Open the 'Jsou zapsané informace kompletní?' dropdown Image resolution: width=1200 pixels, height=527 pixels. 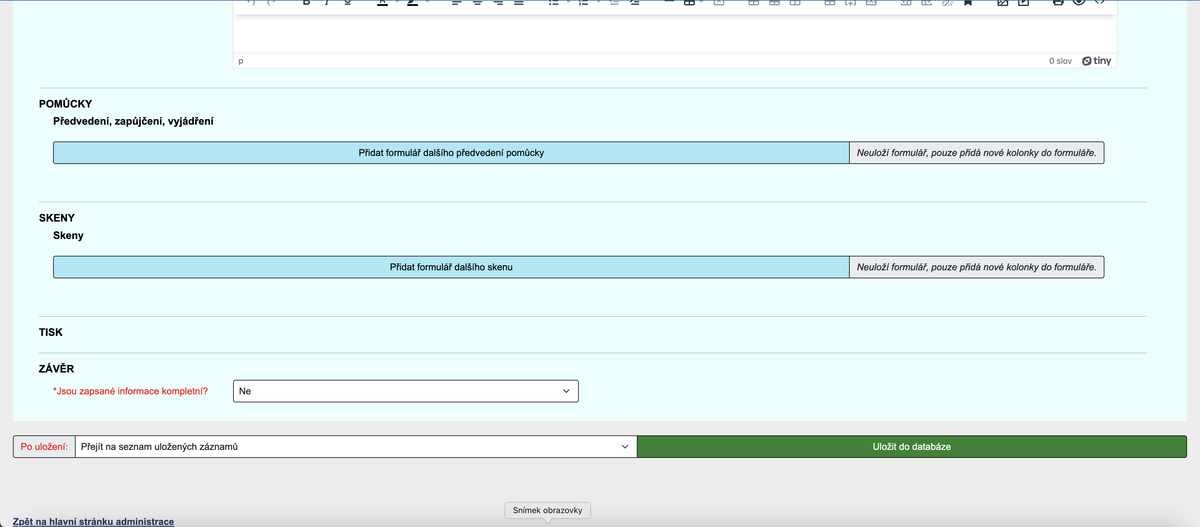[405, 391]
